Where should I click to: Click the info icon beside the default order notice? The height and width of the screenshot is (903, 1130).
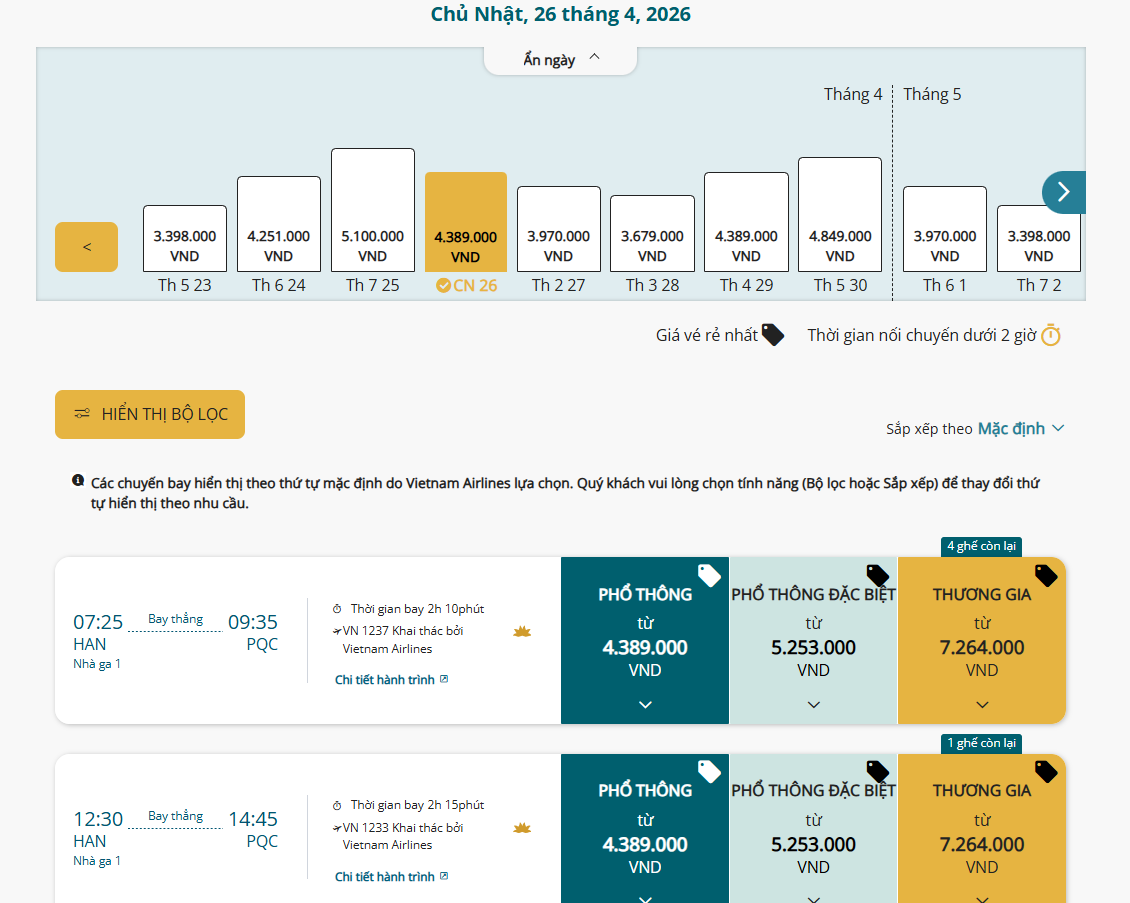coord(78,481)
